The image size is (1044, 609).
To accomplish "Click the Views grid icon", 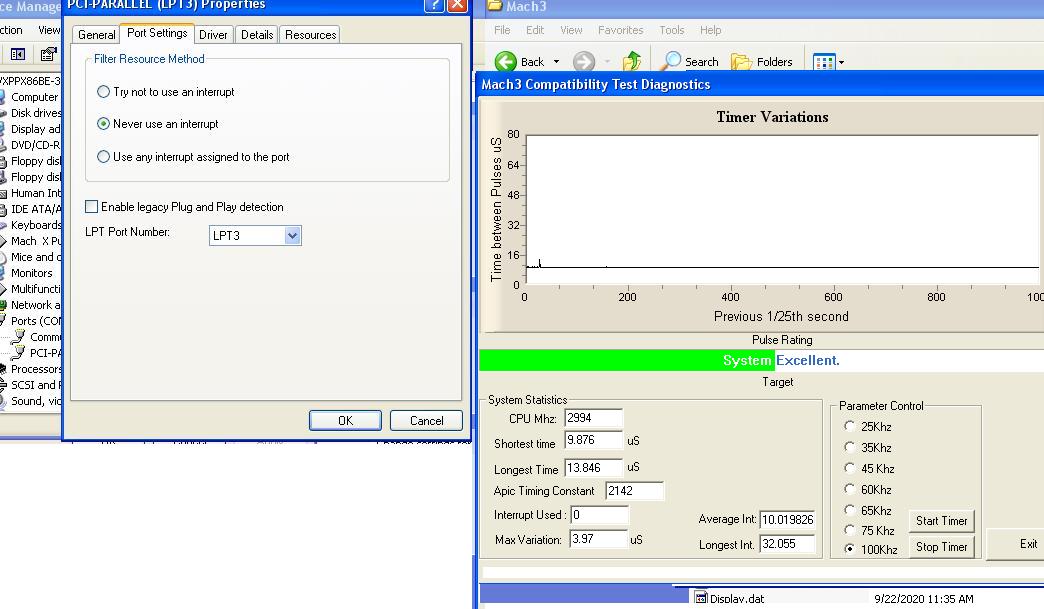I will coord(824,62).
